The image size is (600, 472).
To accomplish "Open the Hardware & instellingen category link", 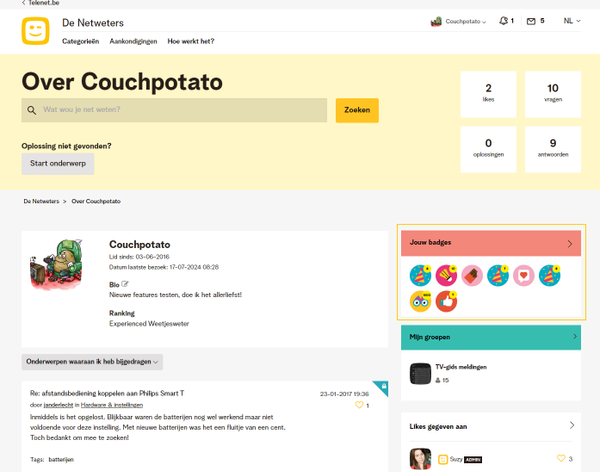I will (x=112, y=405).
